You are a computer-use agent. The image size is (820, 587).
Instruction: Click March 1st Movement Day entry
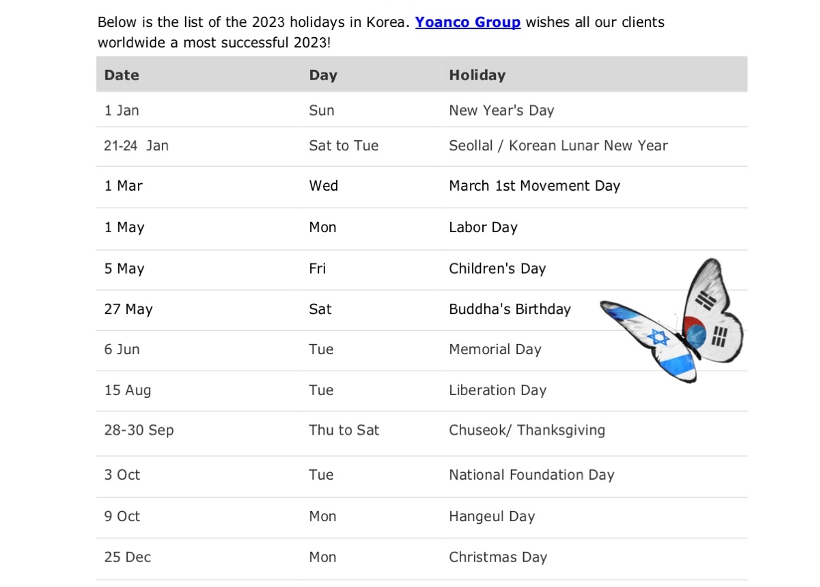(534, 186)
